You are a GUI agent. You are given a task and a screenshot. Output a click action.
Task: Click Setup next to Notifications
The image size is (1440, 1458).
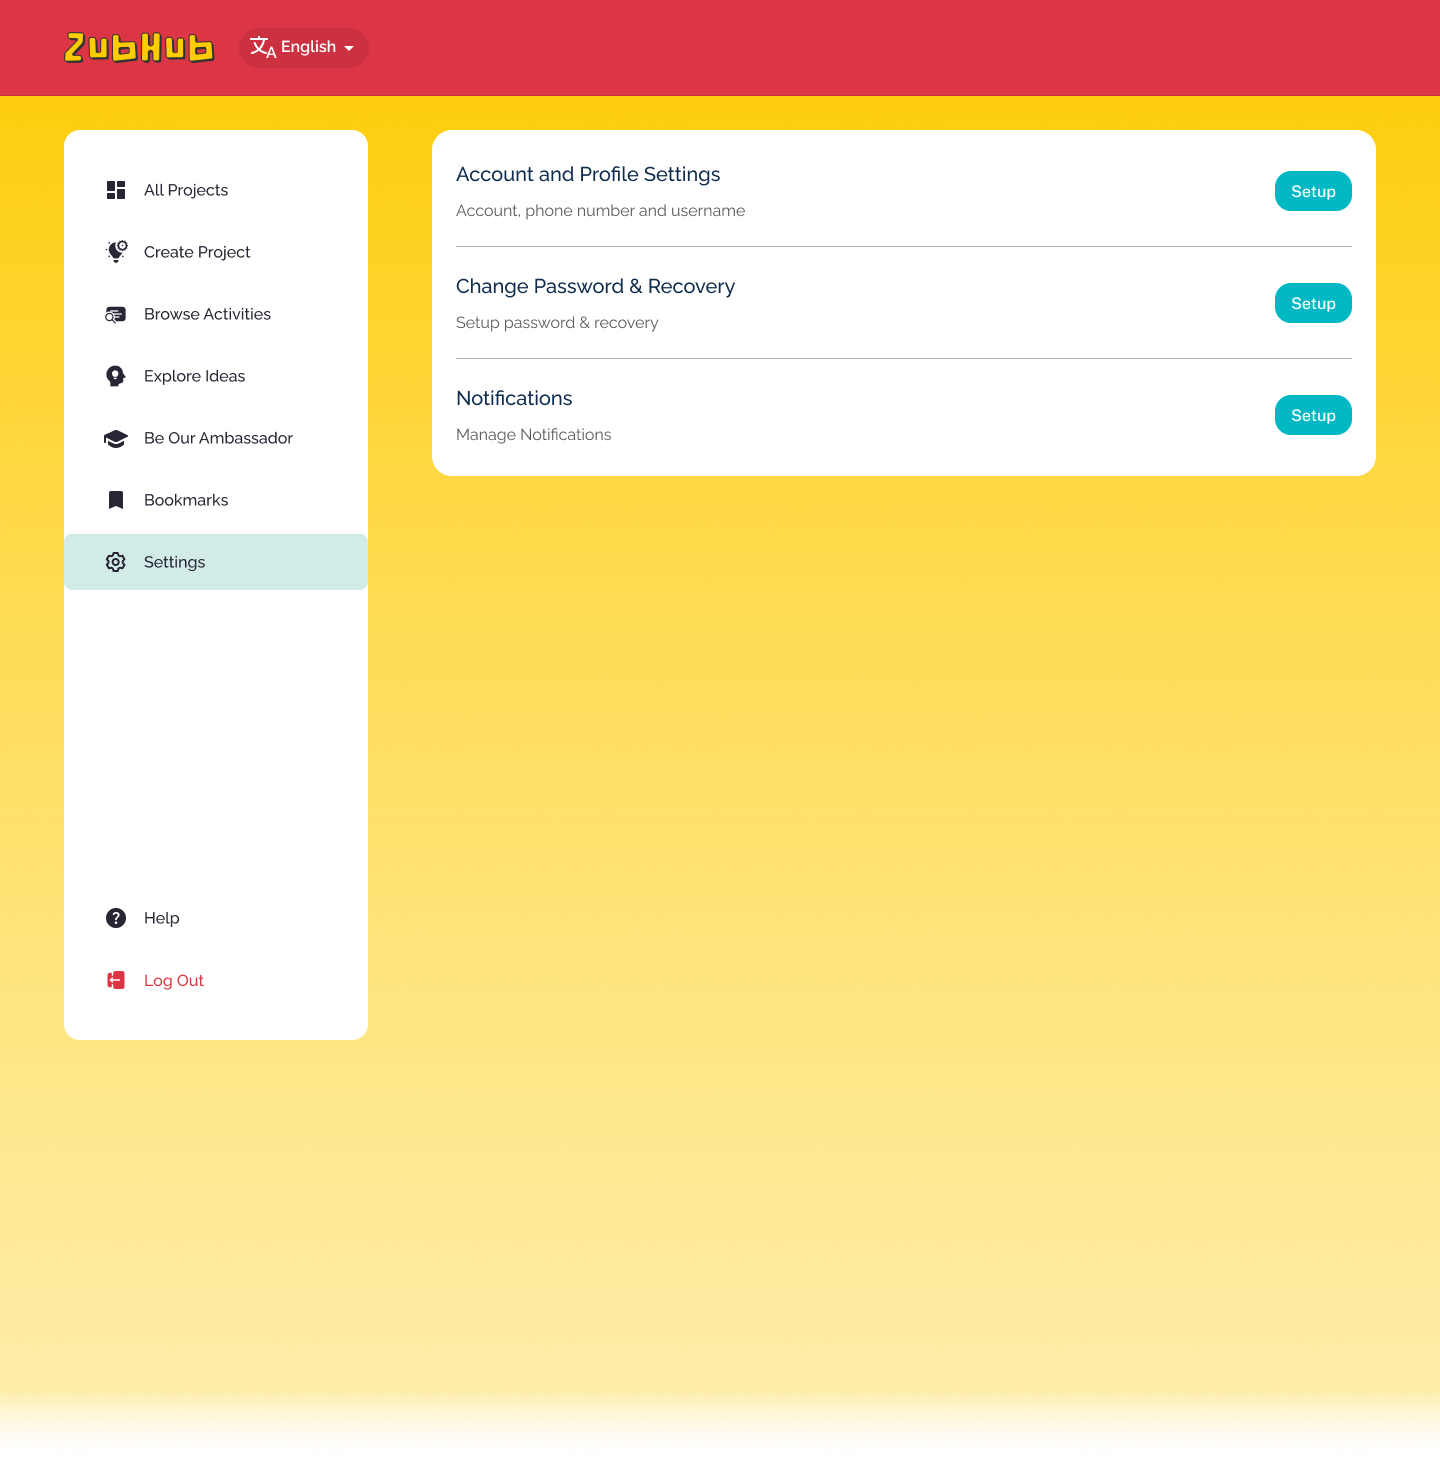coord(1313,415)
